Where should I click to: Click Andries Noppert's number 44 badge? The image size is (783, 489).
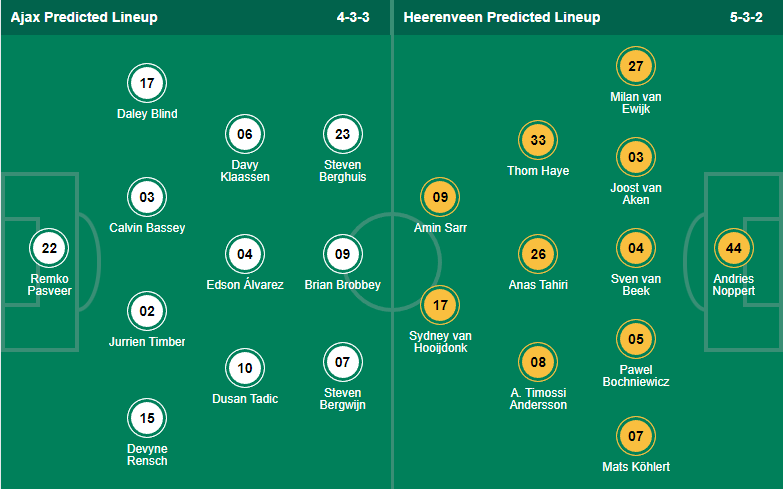(x=734, y=247)
